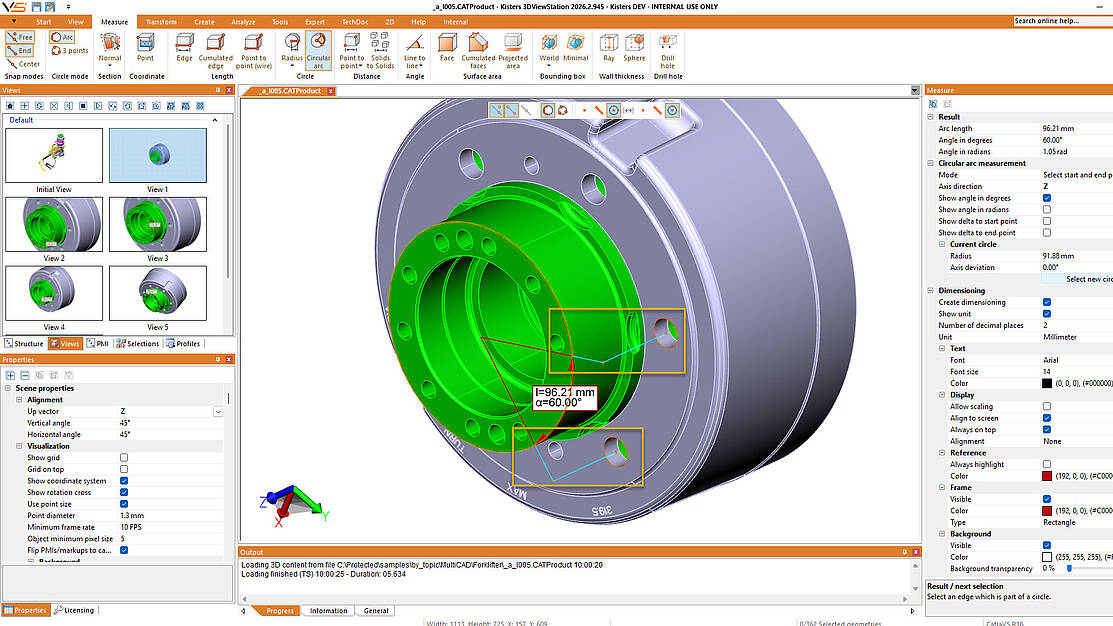Image resolution: width=1113 pixels, height=626 pixels.
Task: Open the Up vector dropdown
Action: point(218,412)
